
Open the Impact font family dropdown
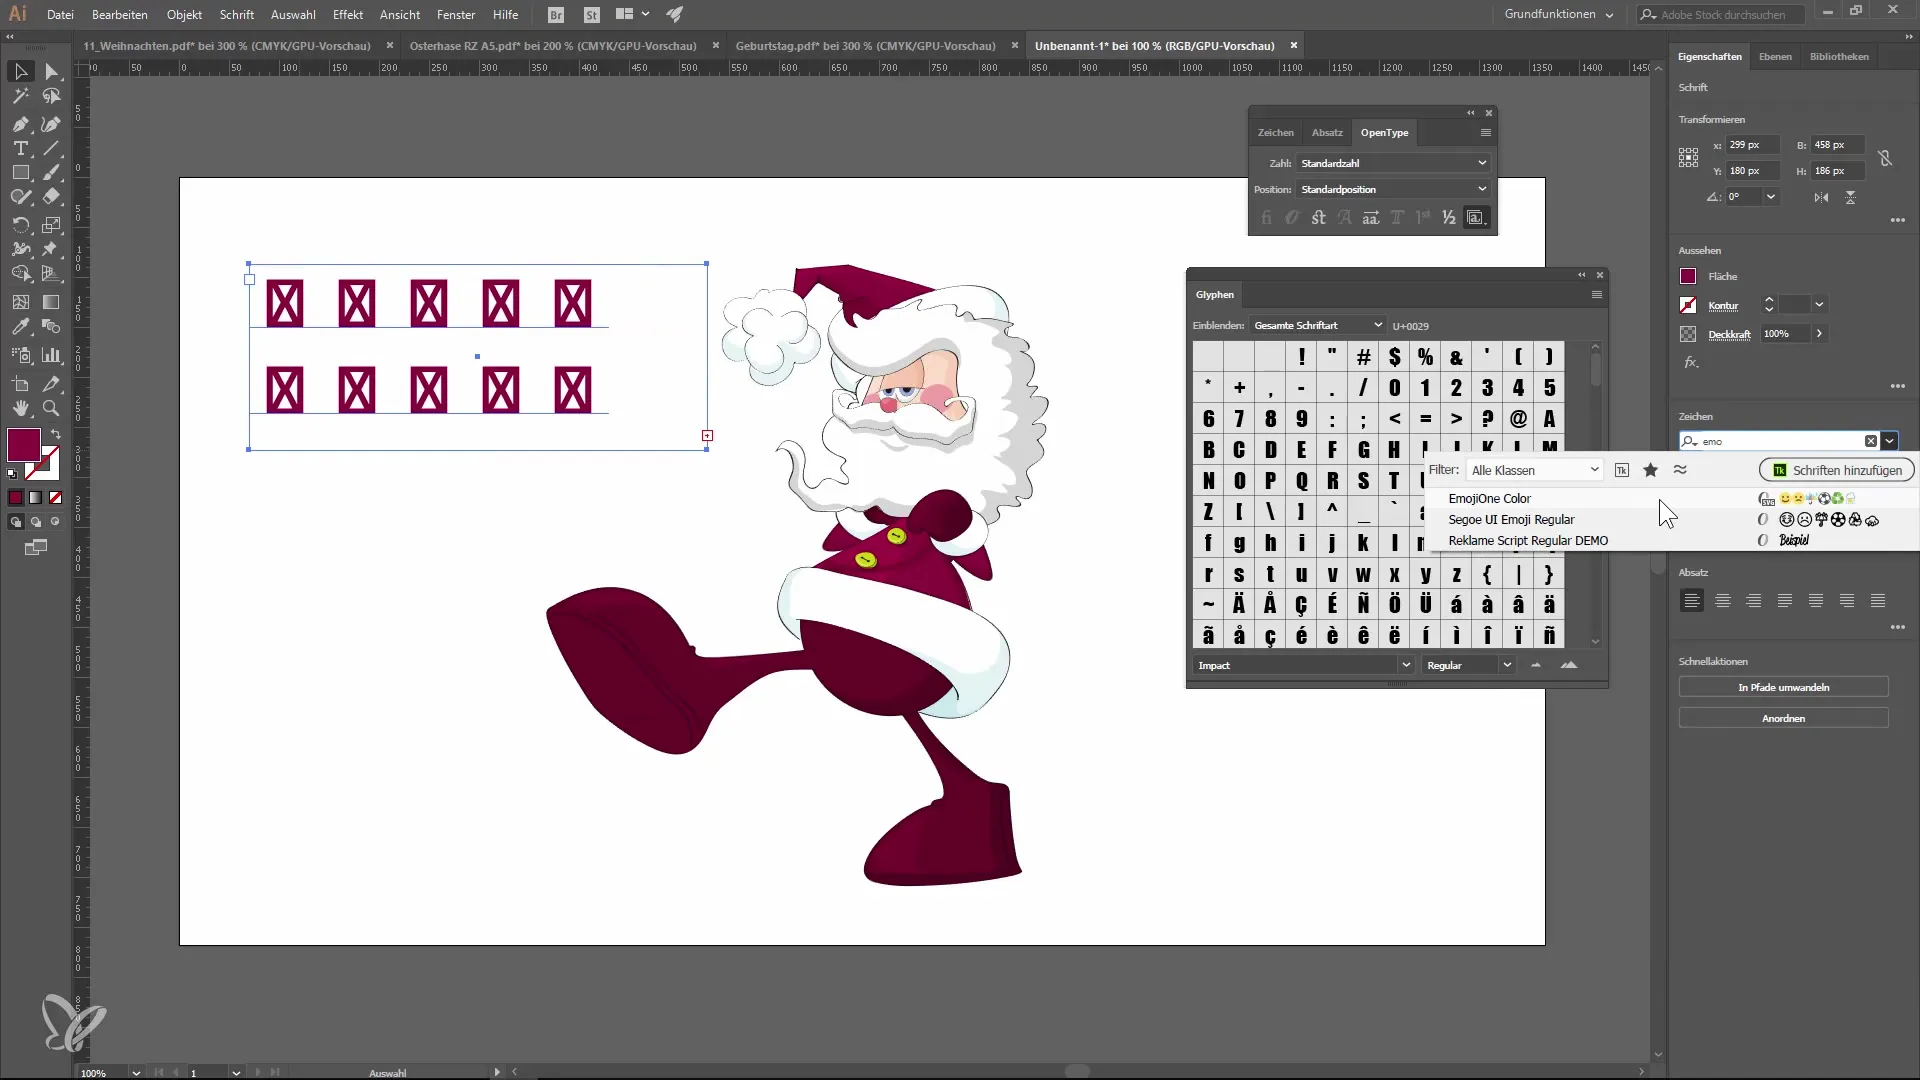tap(1304, 665)
